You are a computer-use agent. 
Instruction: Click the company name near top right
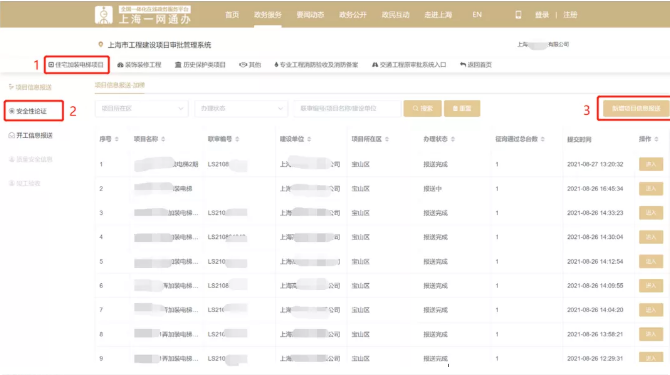(x=543, y=44)
